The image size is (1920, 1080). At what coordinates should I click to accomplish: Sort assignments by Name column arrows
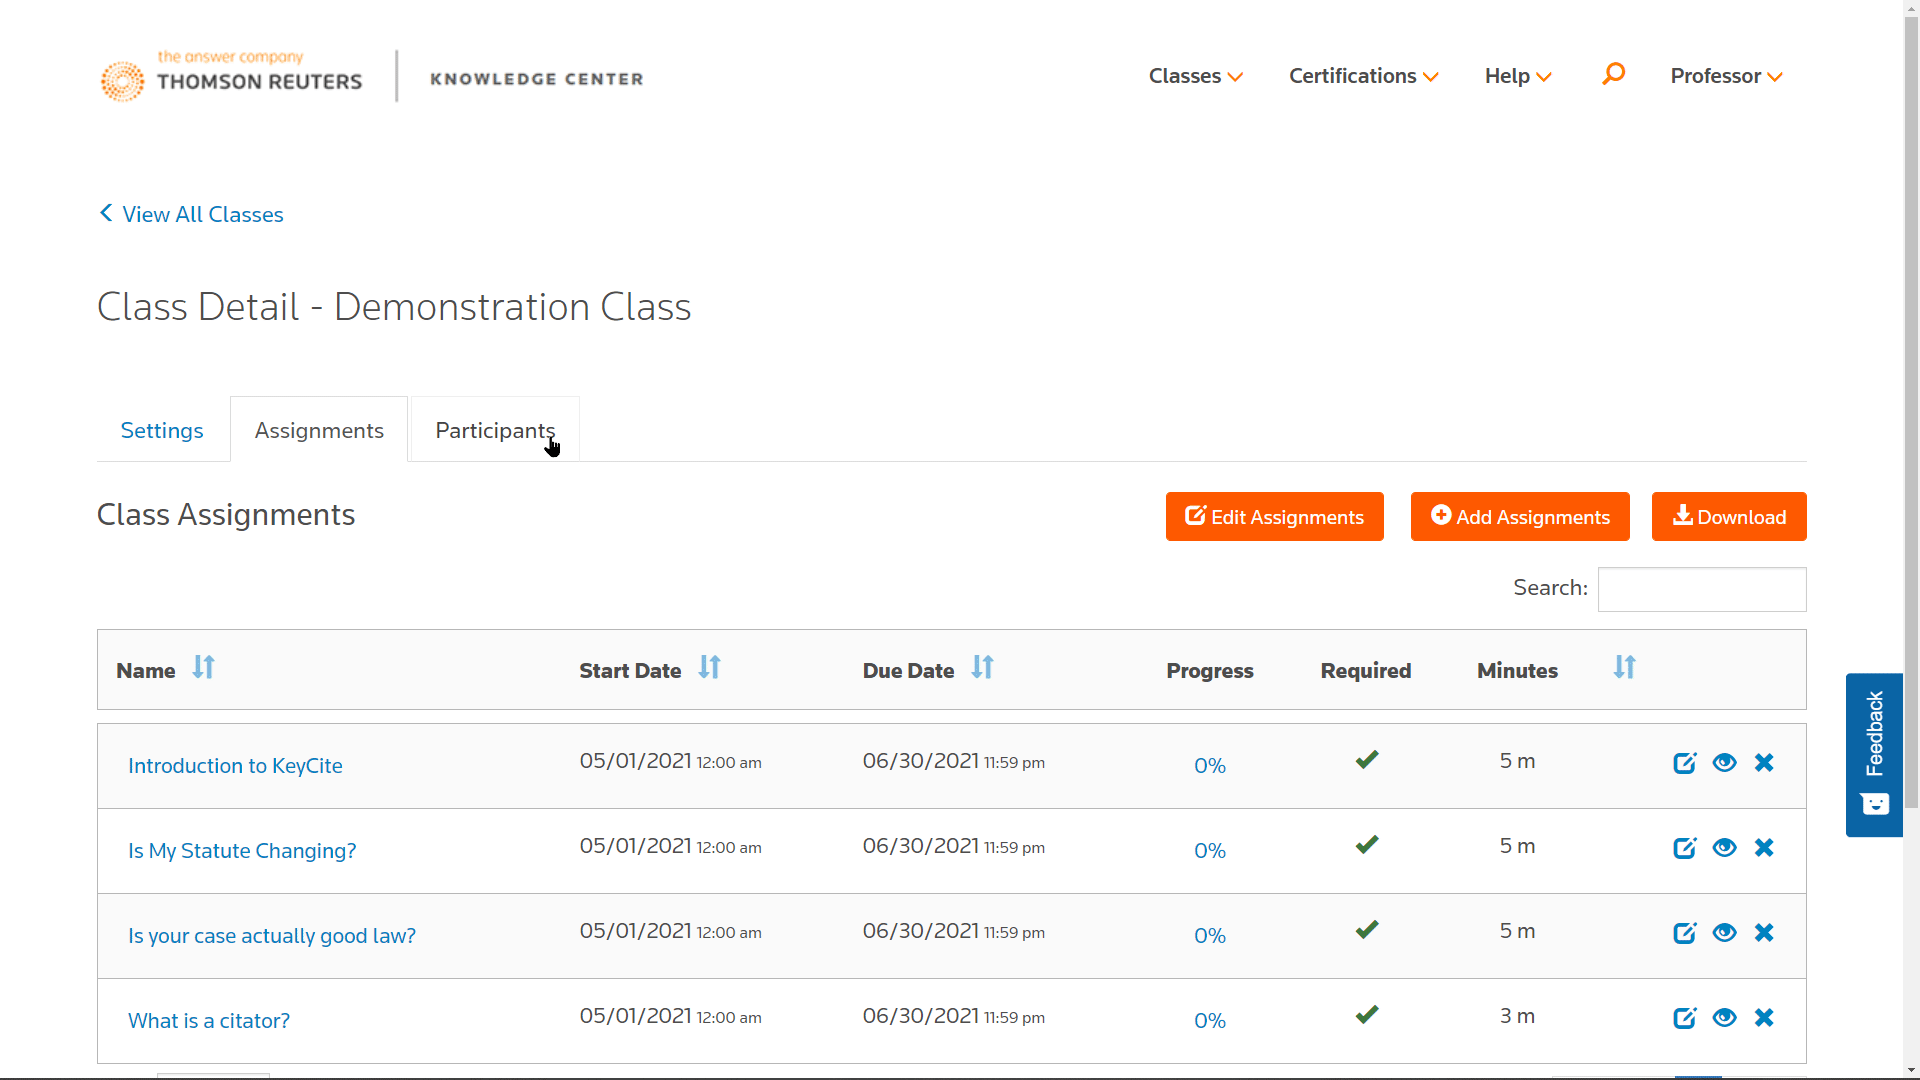point(203,668)
